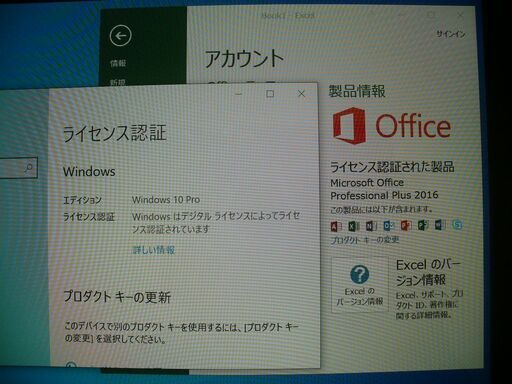Maximize the ライセンス認証 settings window
Image resolution: width=512 pixels, height=384 pixels.
(x=270, y=94)
